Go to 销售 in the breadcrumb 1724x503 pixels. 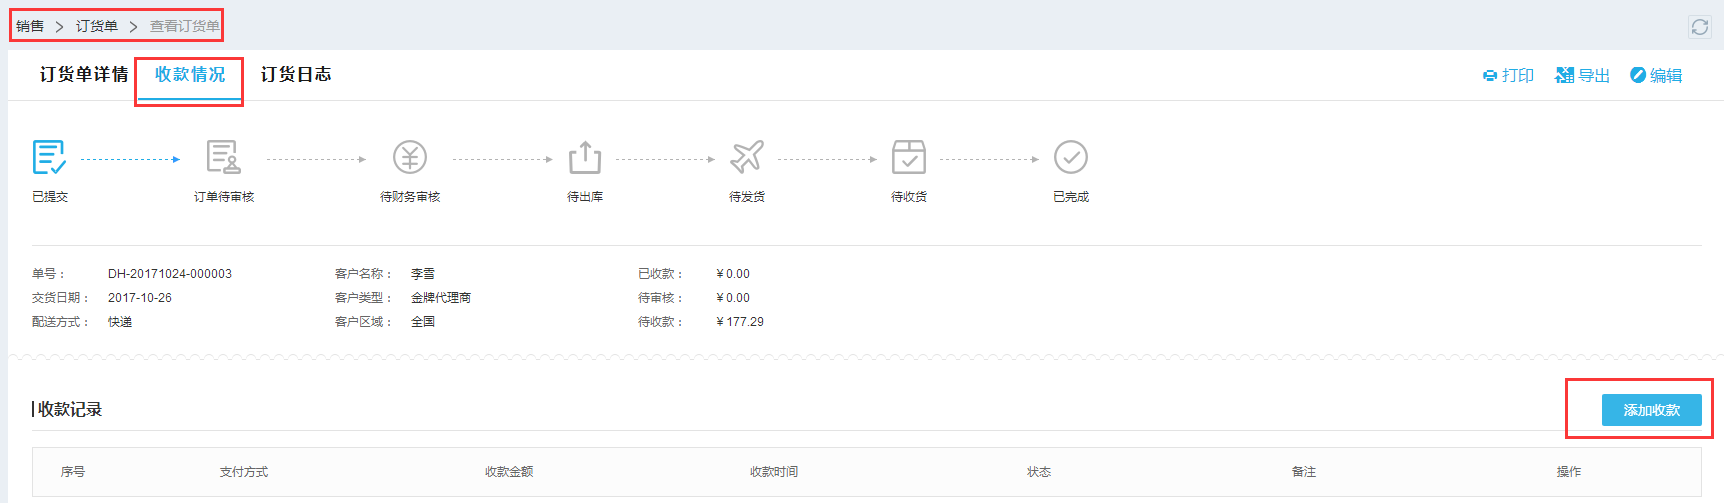30,26
